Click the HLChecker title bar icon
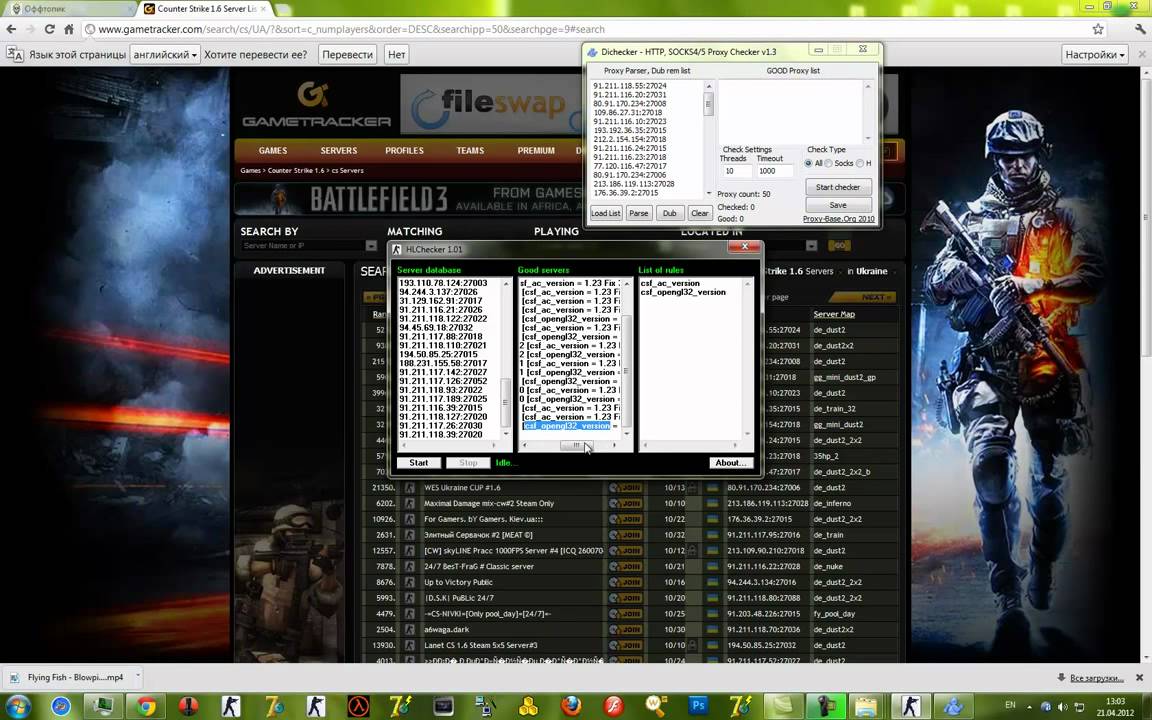This screenshot has height=720, width=1152. [x=397, y=250]
